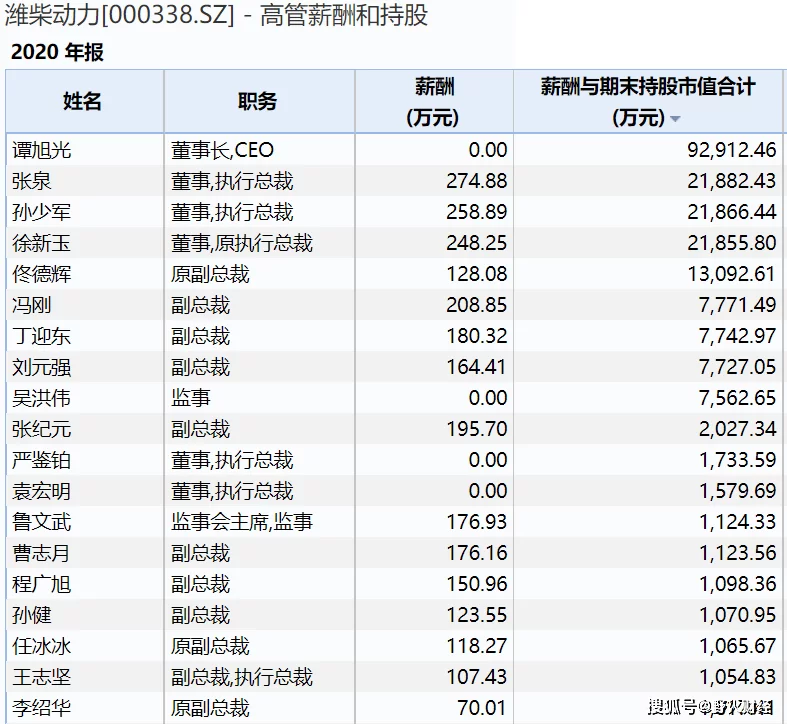Click 徐新玉's position 董事,原执行总裁
787x724 pixels.
click(242, 243)
